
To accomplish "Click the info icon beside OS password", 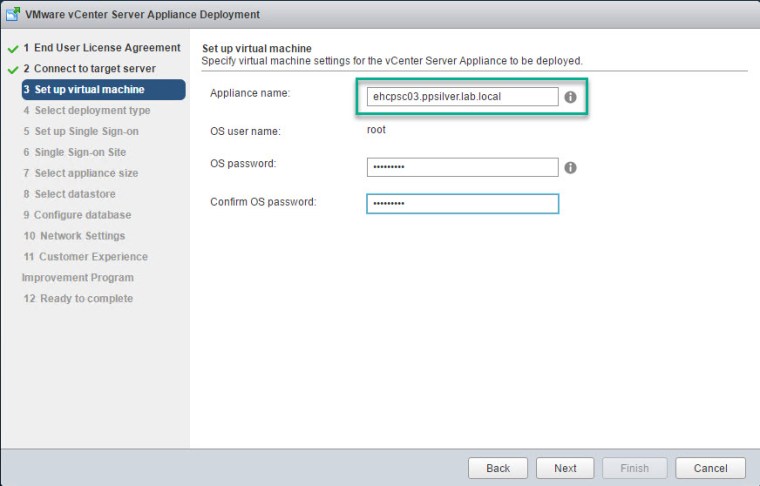I will pyautogui.click(x=570, y=168).
